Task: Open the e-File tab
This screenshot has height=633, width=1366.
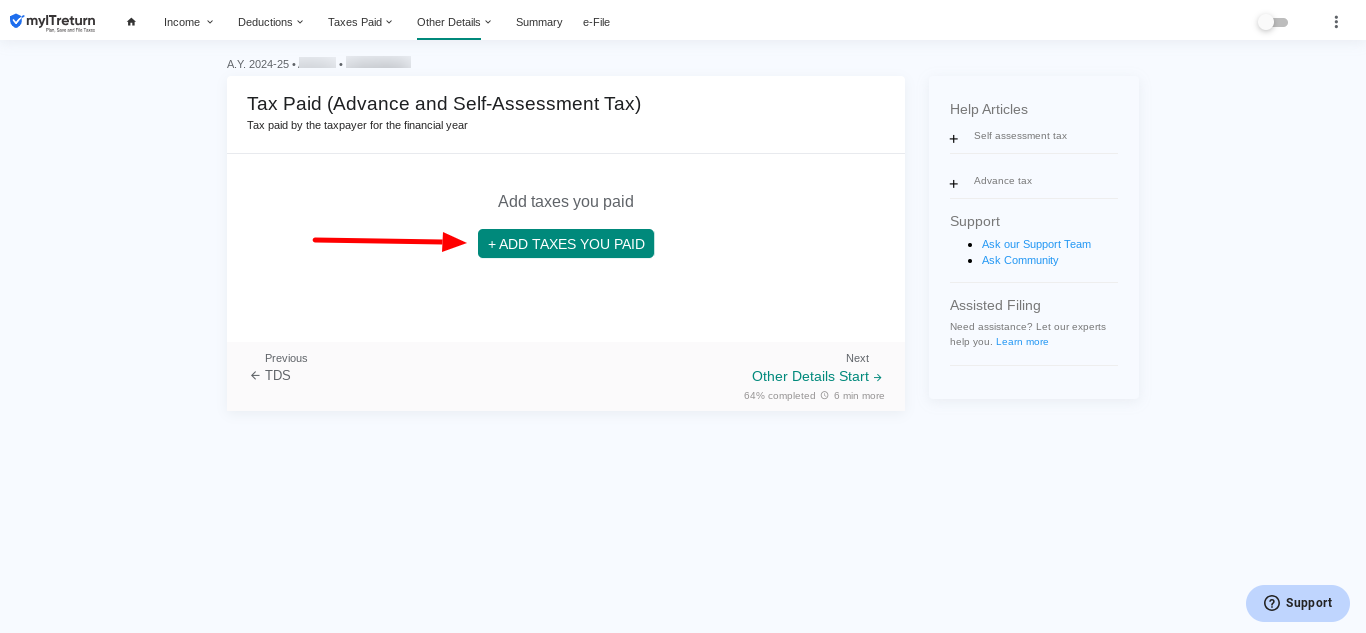Action: [596, 22]
